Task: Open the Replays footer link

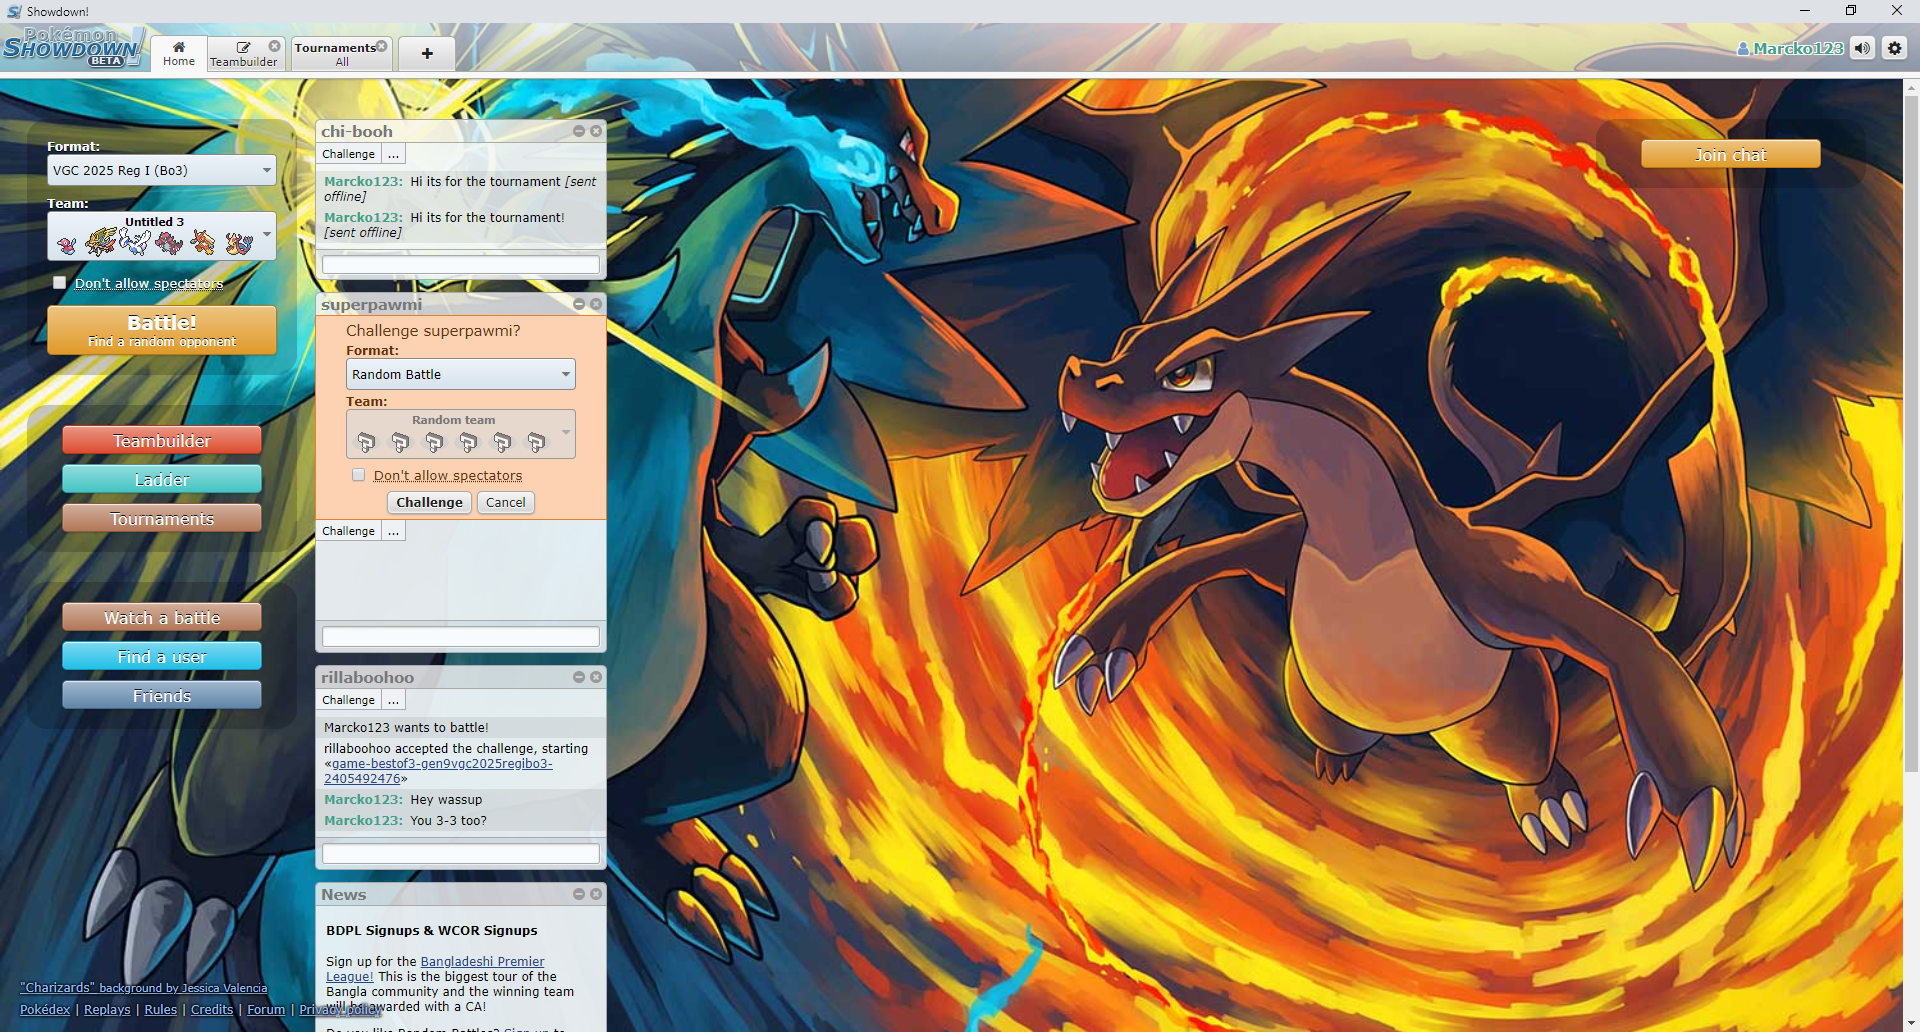Action: 107,1009
